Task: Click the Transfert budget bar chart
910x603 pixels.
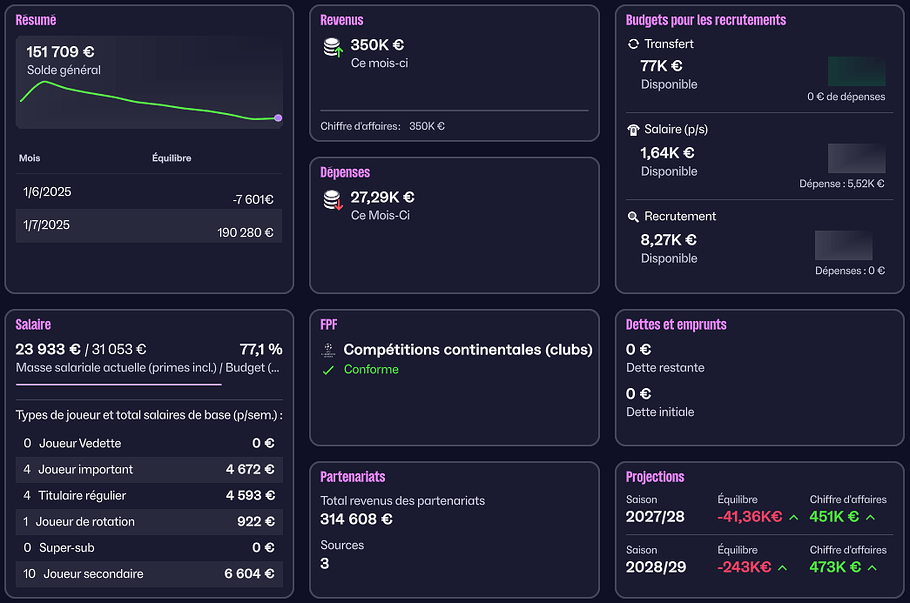Action: pyautogui.click(x=856, y=71)
